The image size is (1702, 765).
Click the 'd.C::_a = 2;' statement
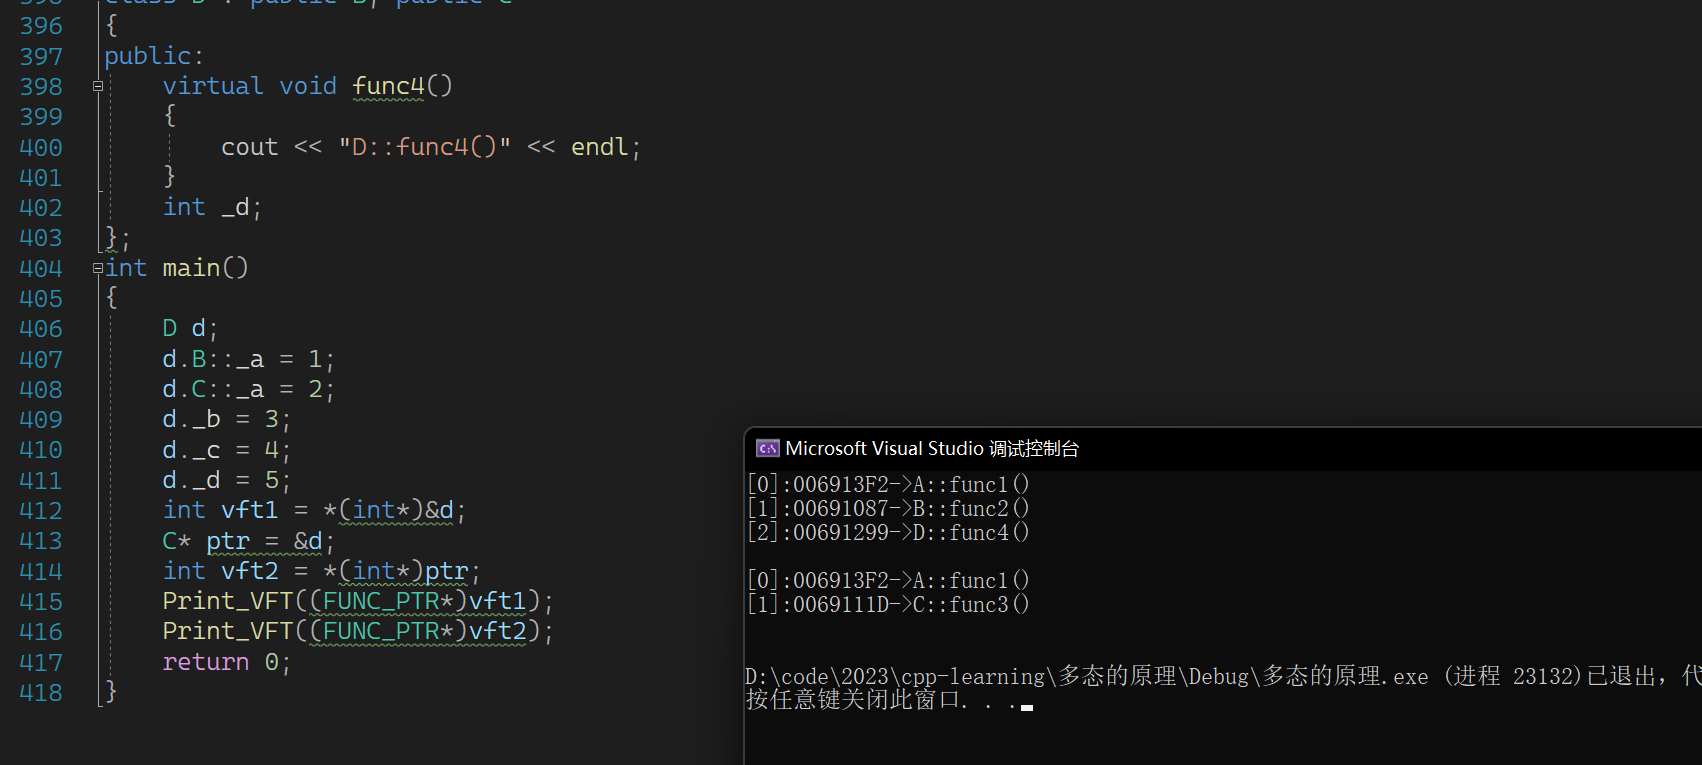pos(248,389)
